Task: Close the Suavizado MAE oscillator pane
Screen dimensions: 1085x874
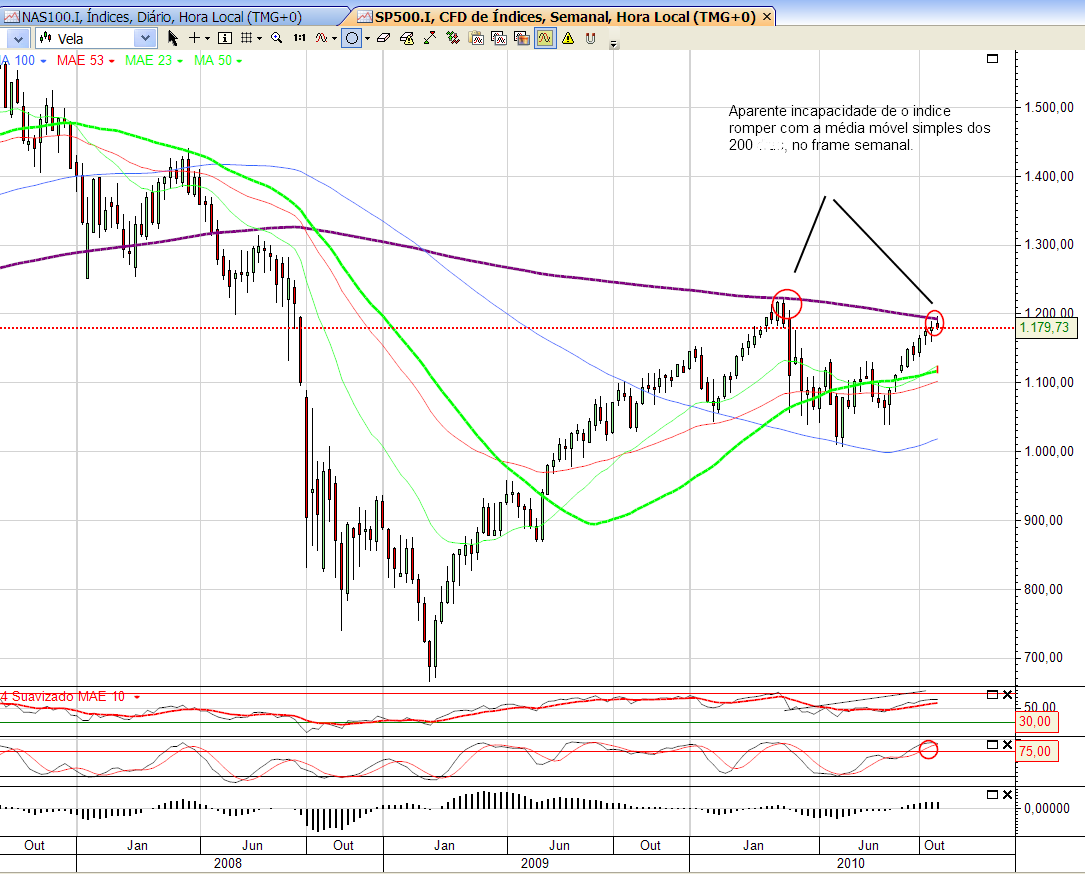Action: click(x=1008, y=695)
